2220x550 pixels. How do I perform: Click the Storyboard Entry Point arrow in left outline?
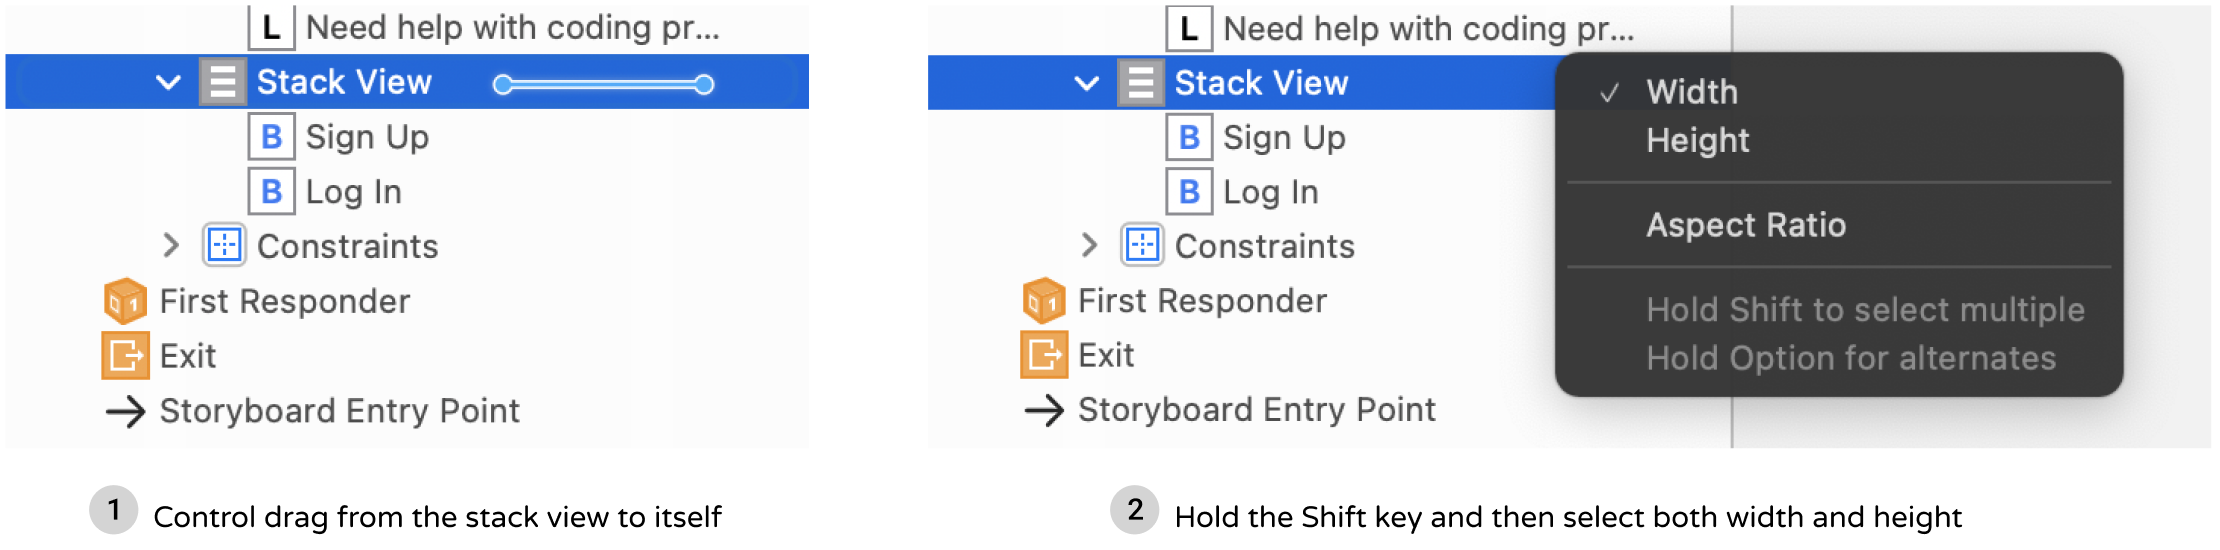pos(125,411)
